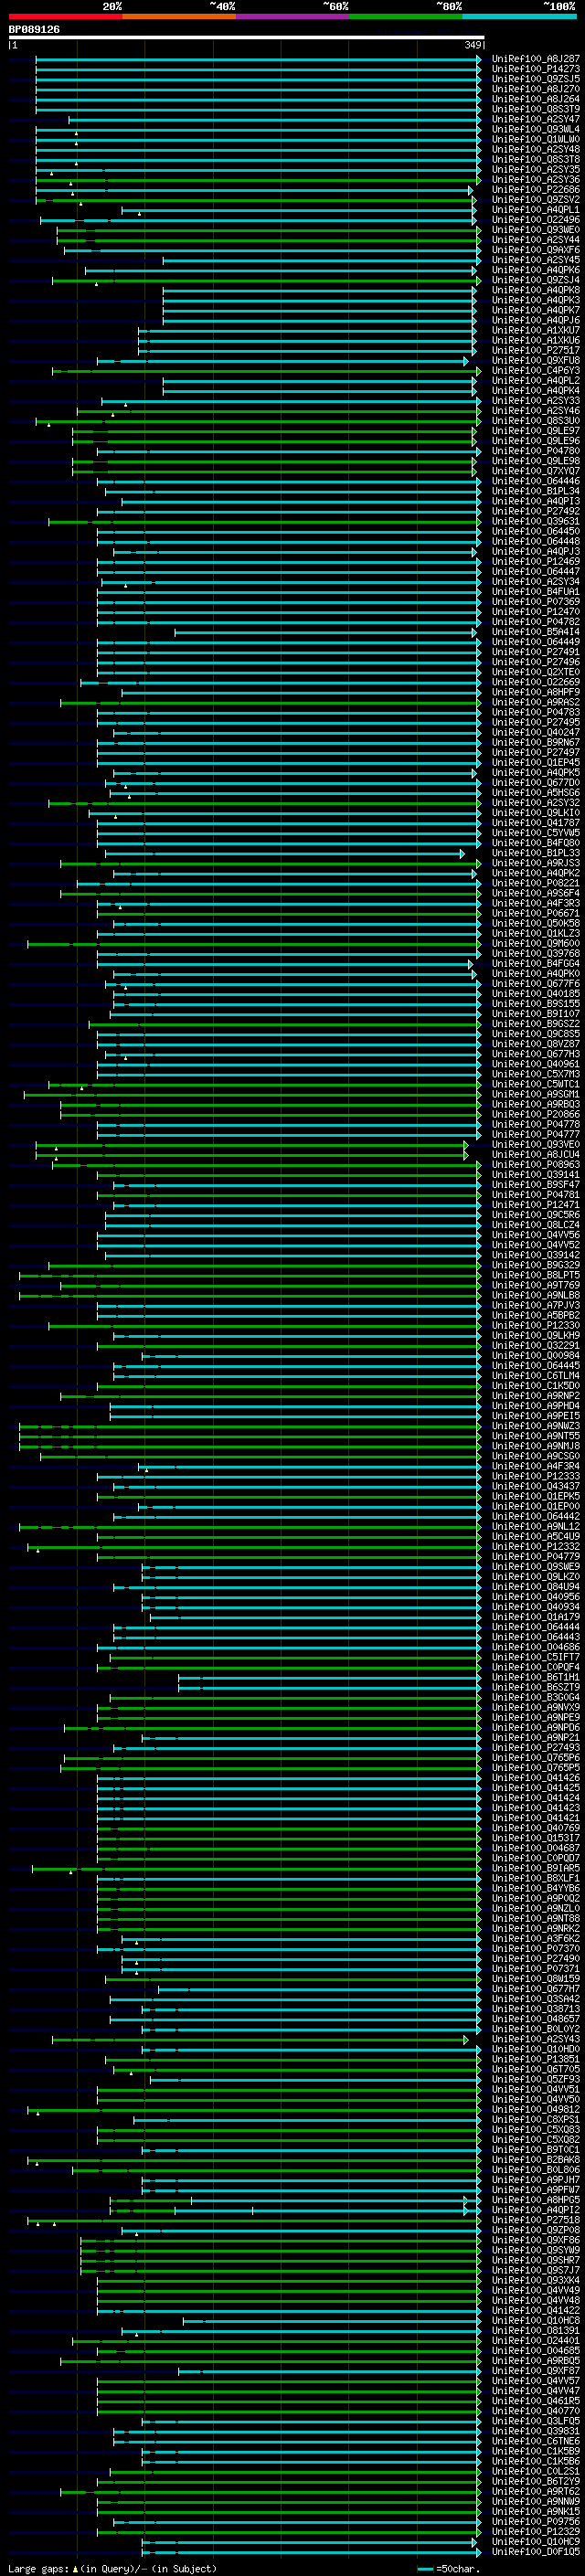Select hit label UniRef100_P12330

536,1325
